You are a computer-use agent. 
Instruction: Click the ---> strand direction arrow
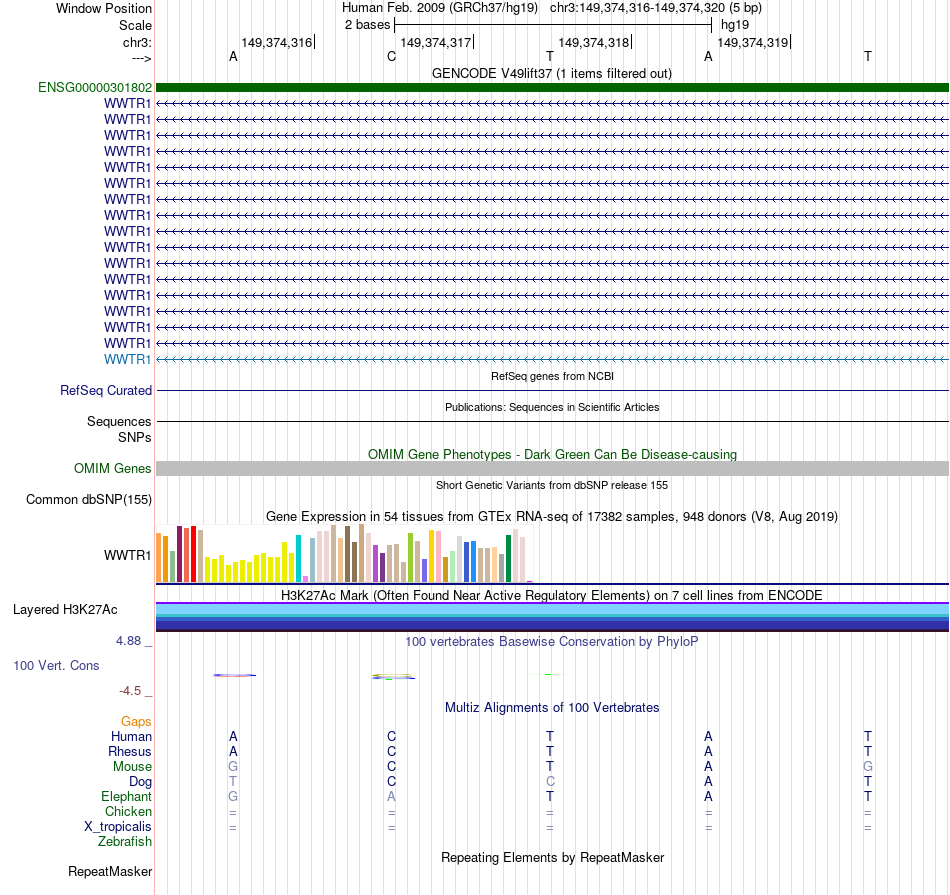[x=141, y=58]
